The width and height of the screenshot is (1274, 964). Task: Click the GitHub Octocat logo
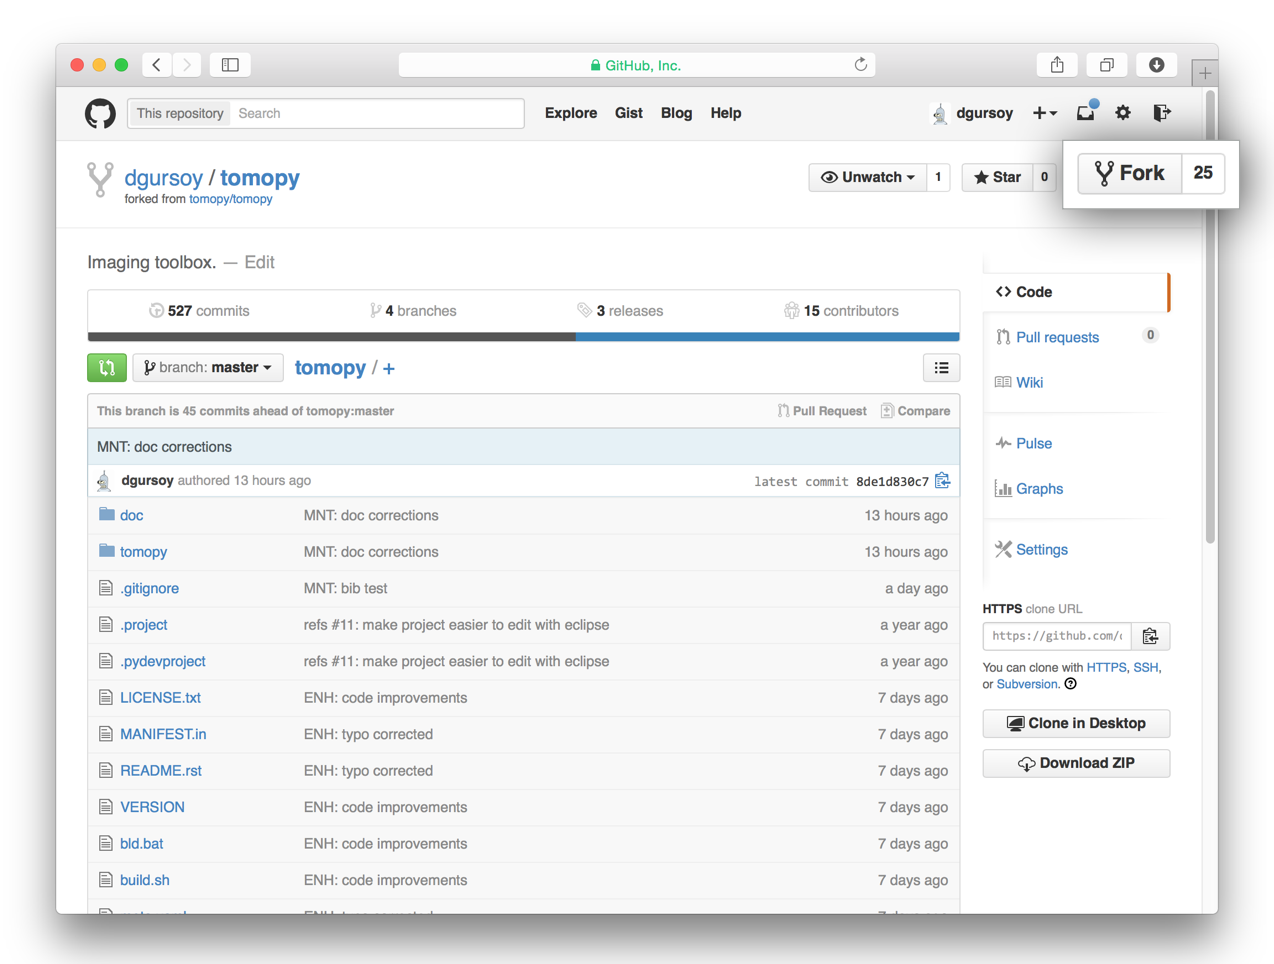(100, 114)
